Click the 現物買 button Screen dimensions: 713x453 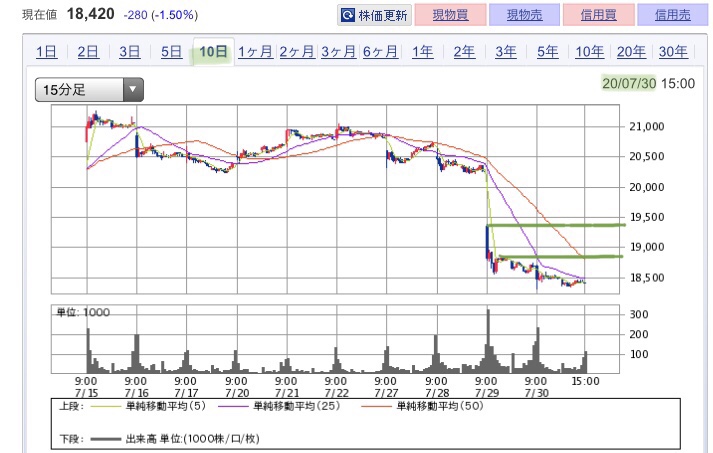pos(450,15)
